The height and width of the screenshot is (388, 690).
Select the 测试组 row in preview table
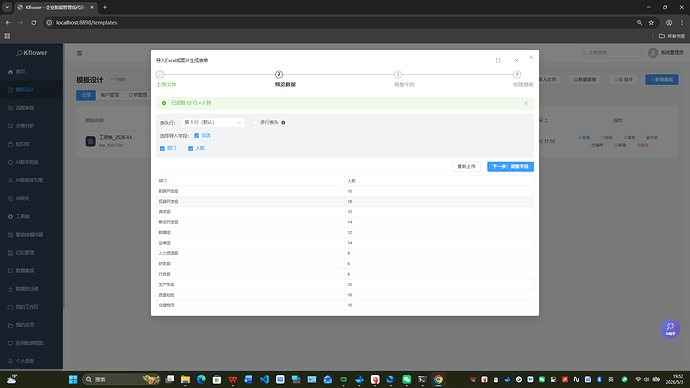(345, 212)
